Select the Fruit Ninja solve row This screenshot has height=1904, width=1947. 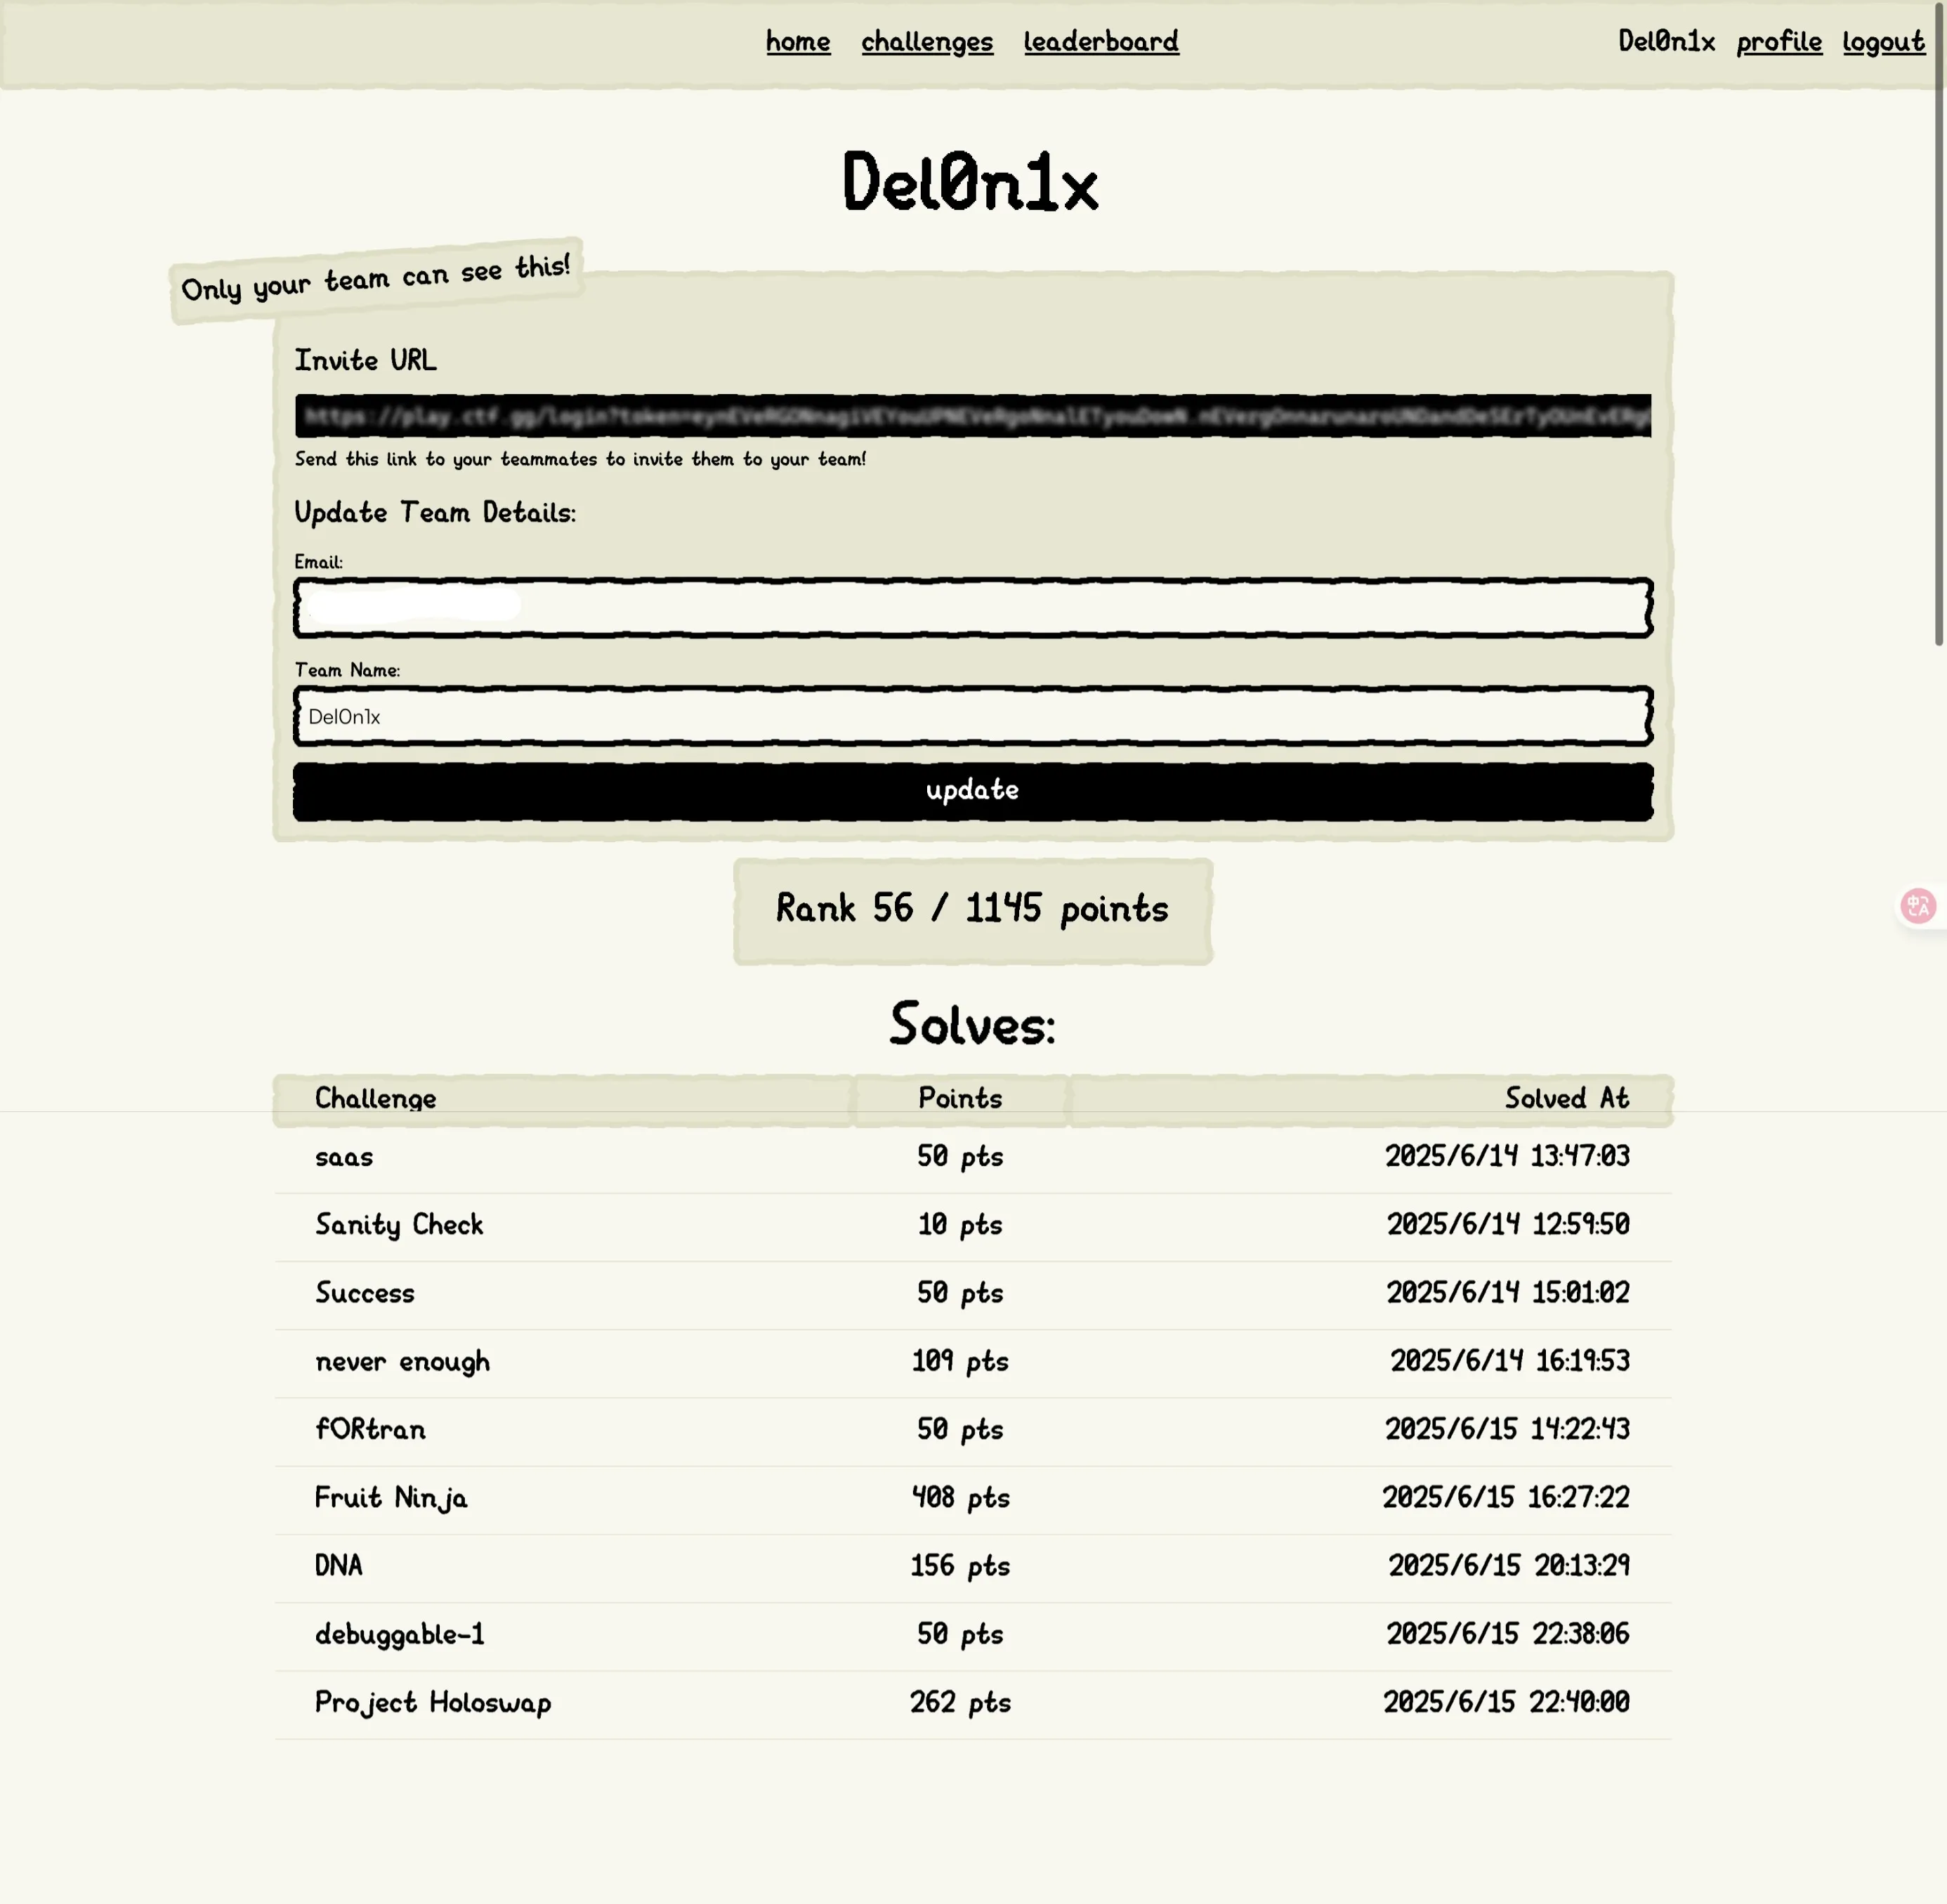click(973, 1498)
